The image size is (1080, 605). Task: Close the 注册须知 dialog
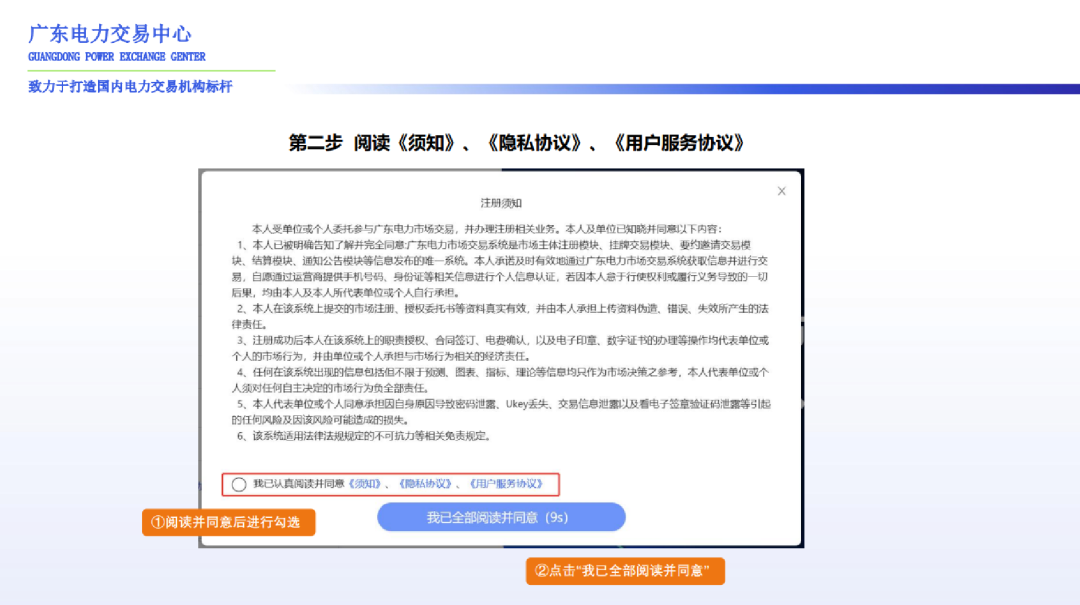click(781, 191)
